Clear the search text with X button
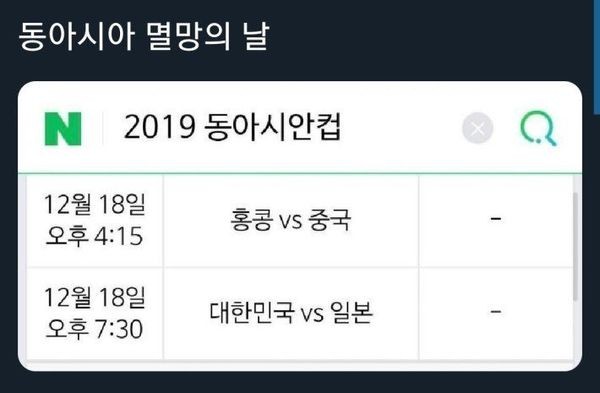This screenshot has width=600, height=393. 478,128
